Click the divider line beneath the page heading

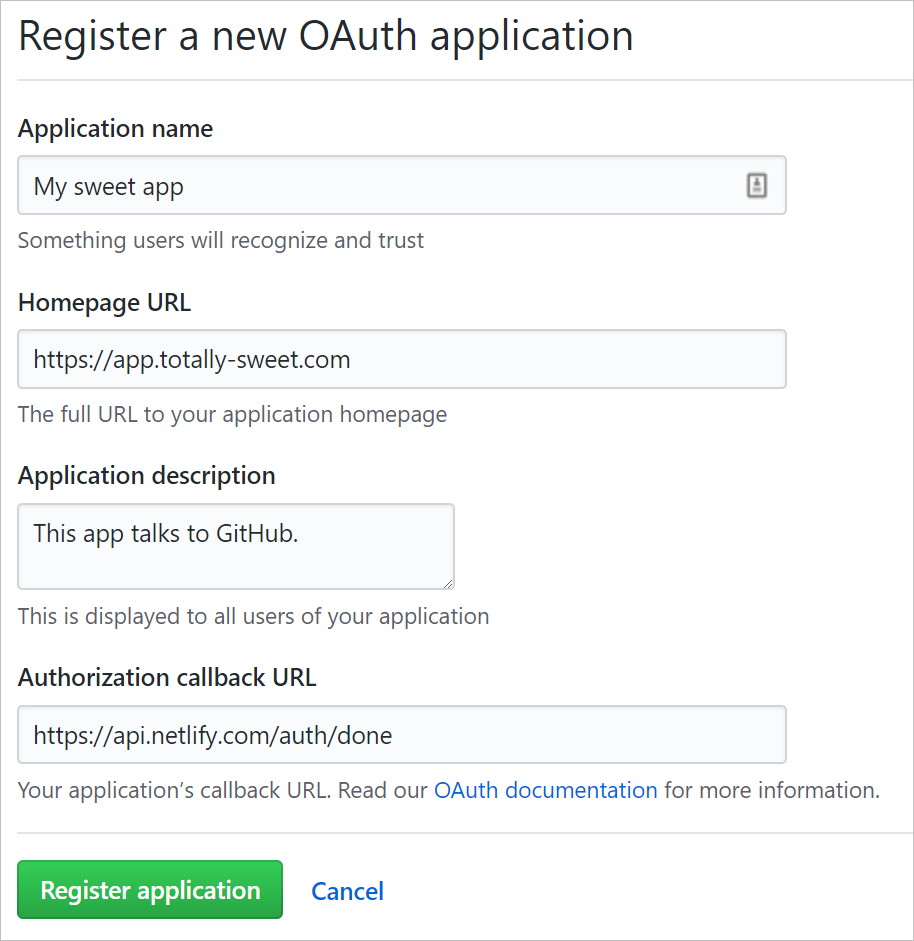457,80
